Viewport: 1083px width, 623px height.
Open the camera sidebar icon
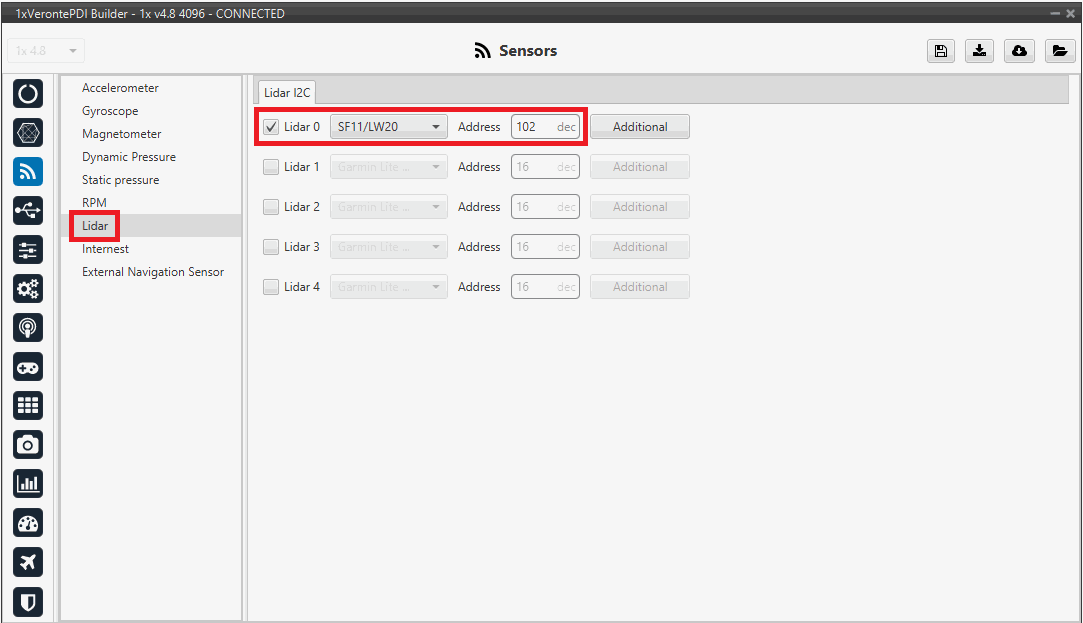coord(28,445)
